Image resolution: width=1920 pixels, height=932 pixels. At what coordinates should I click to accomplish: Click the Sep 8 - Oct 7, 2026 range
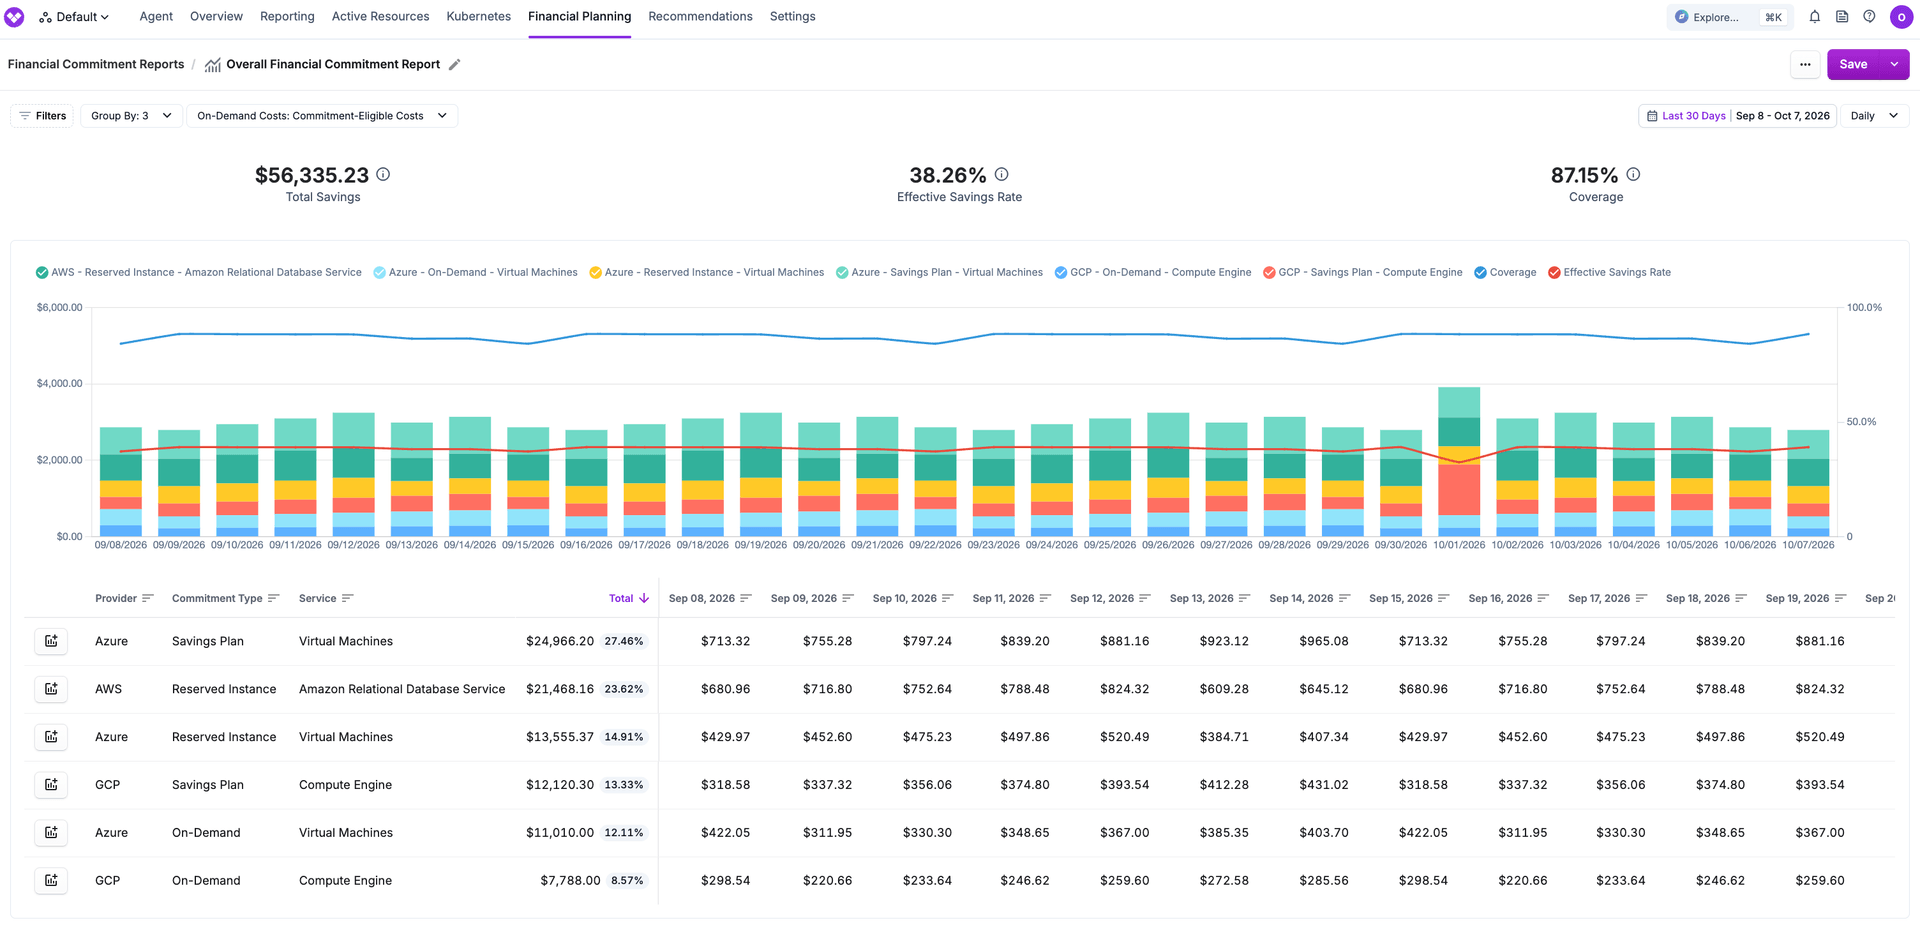pos(1783,116)
